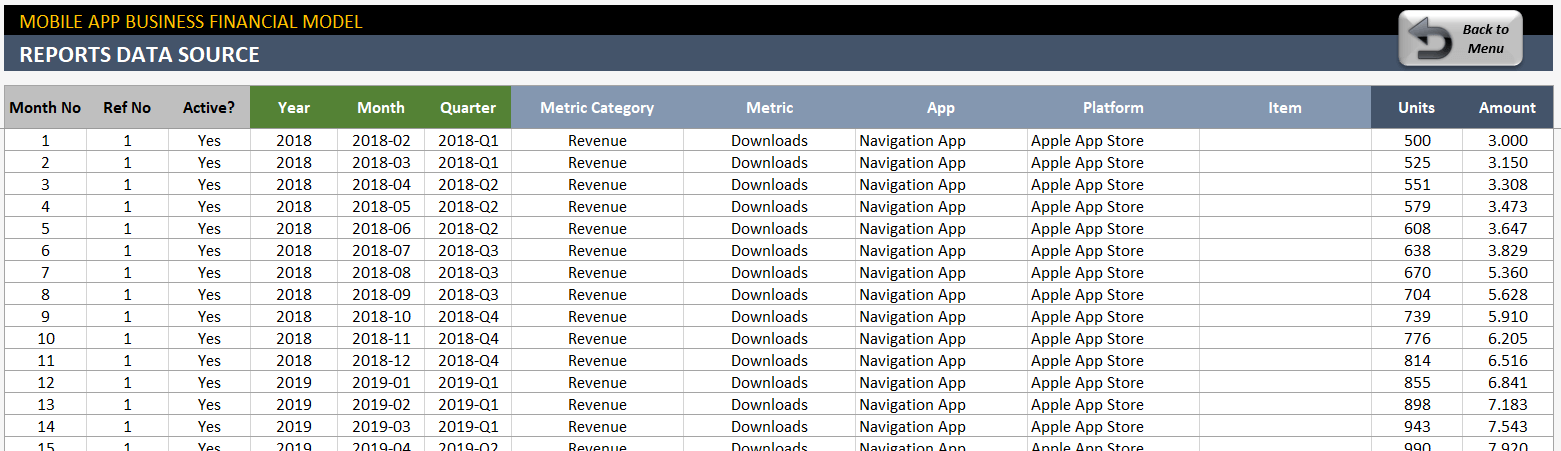Select the Amount cell 3.829
The width and height of the screenshot is (1561, 451).
(1508, 251)
